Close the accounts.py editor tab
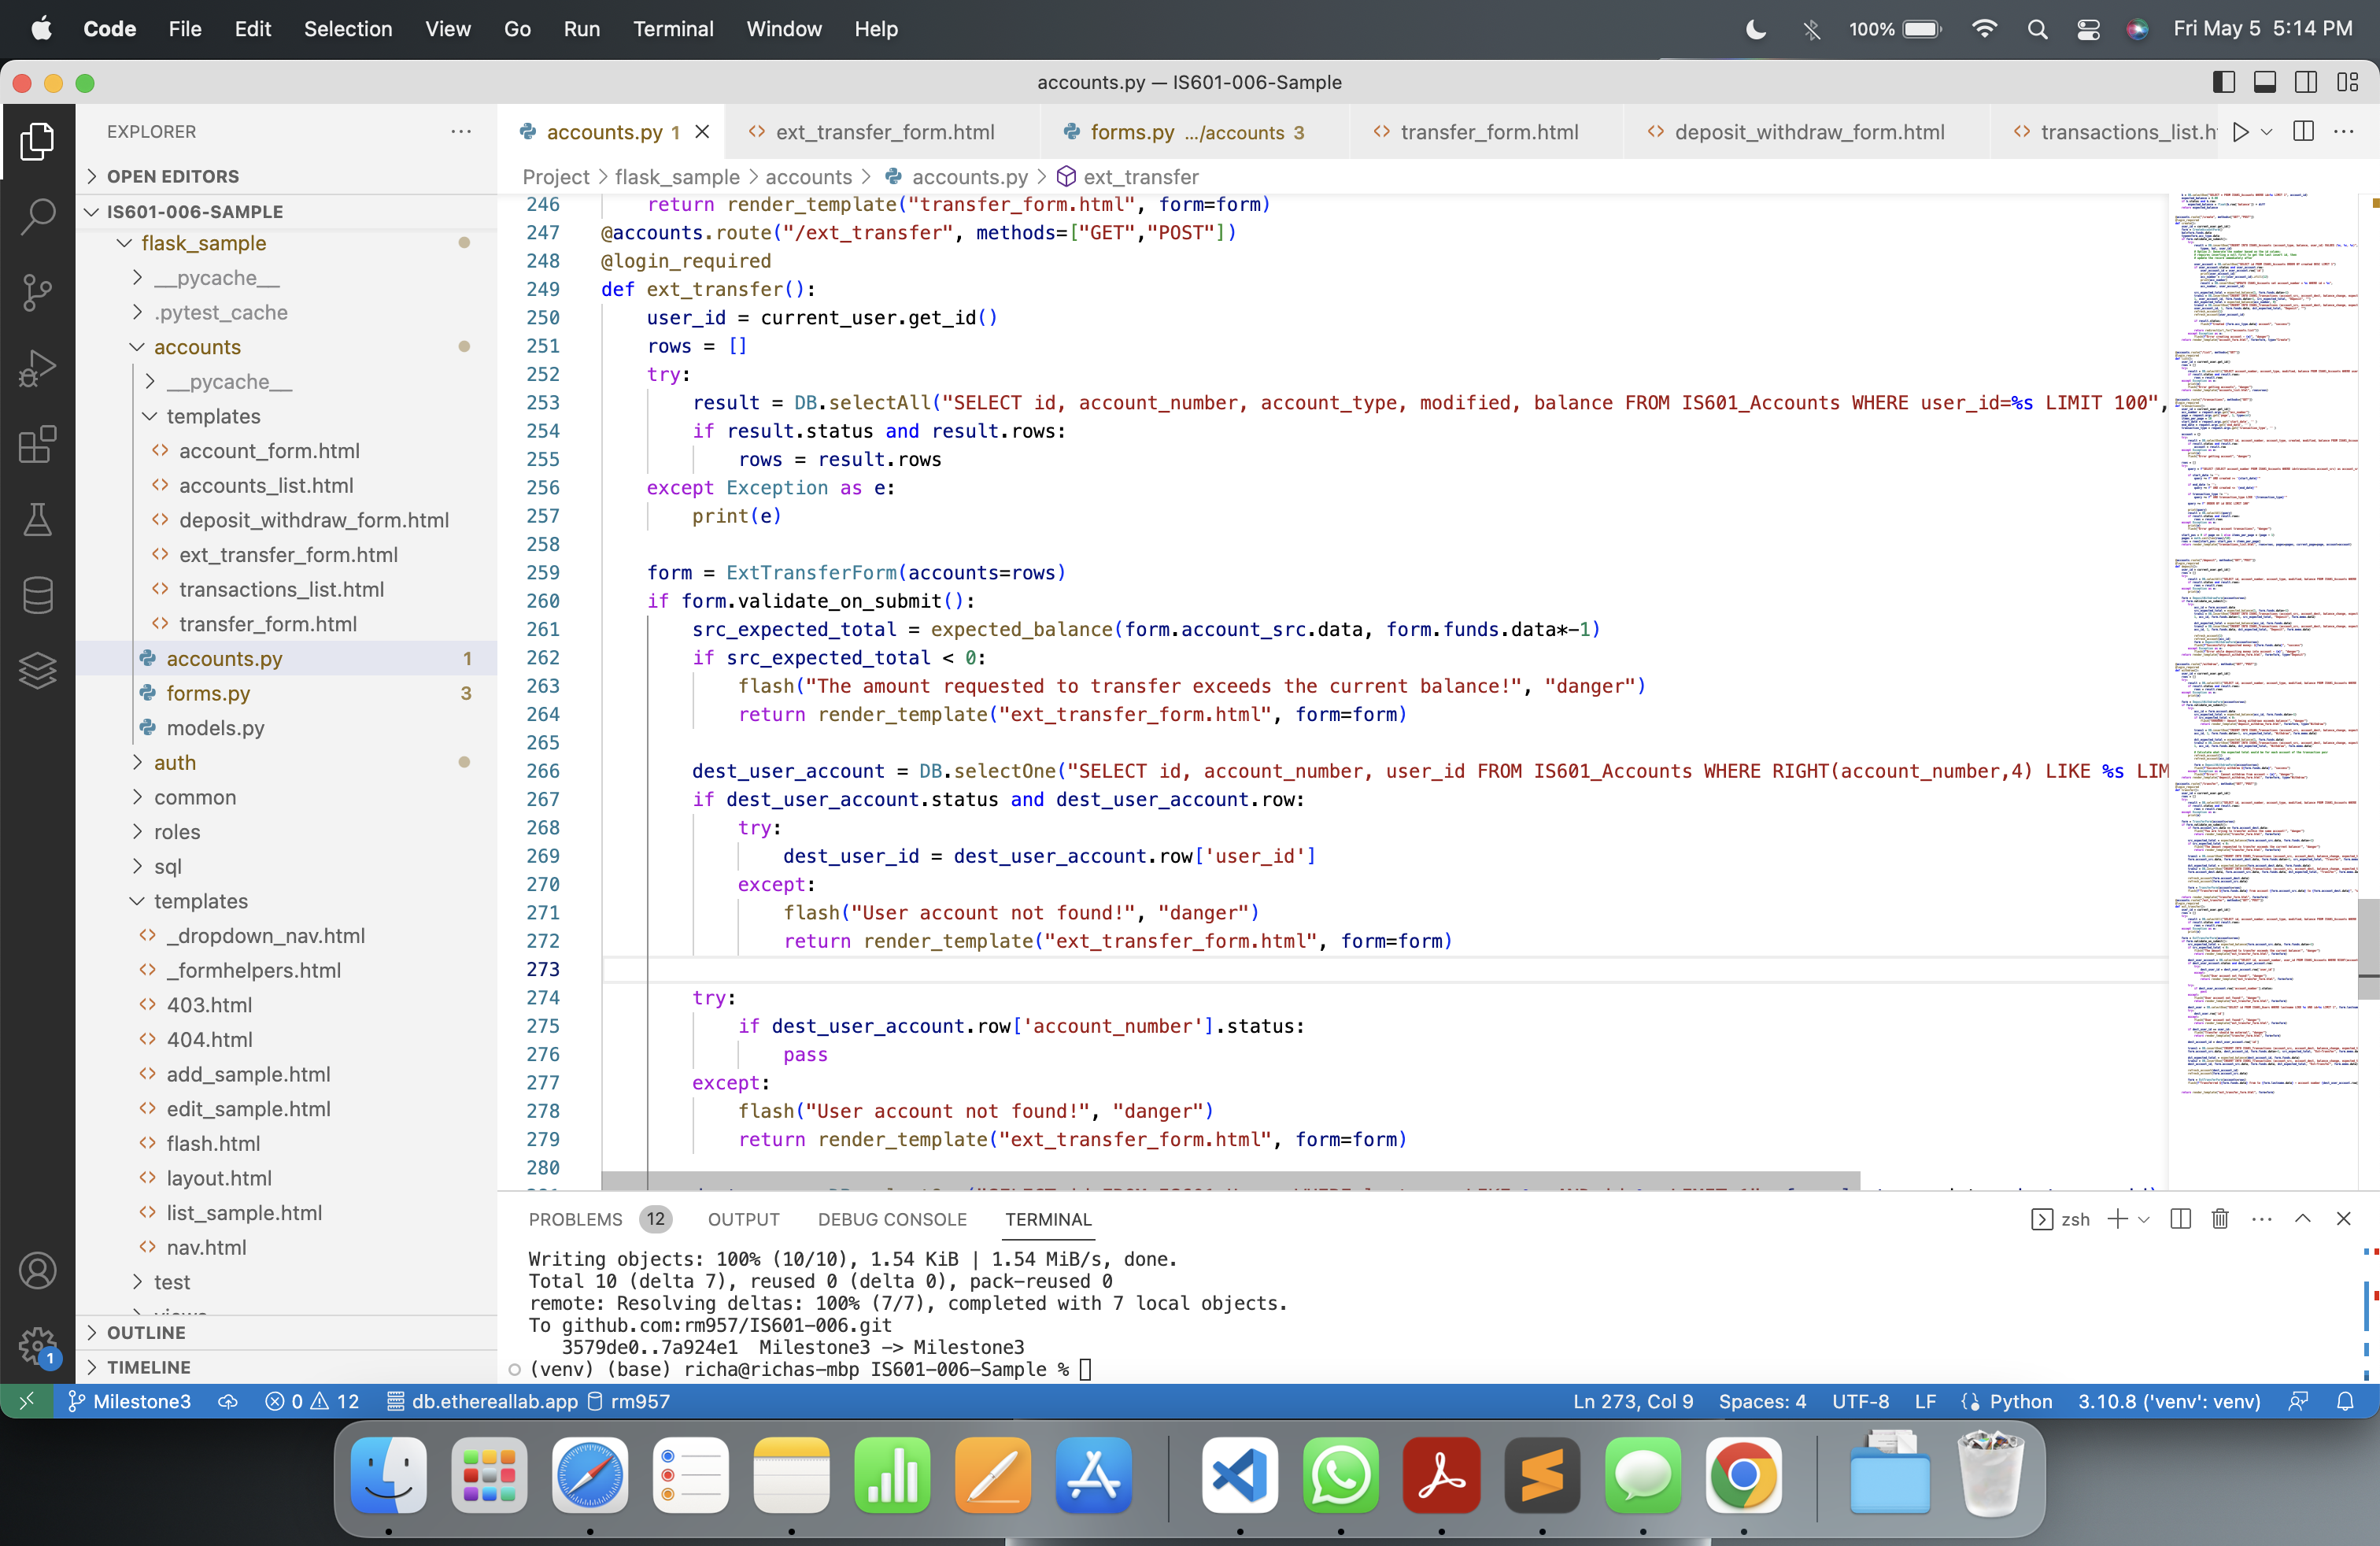 pos(702,132)
